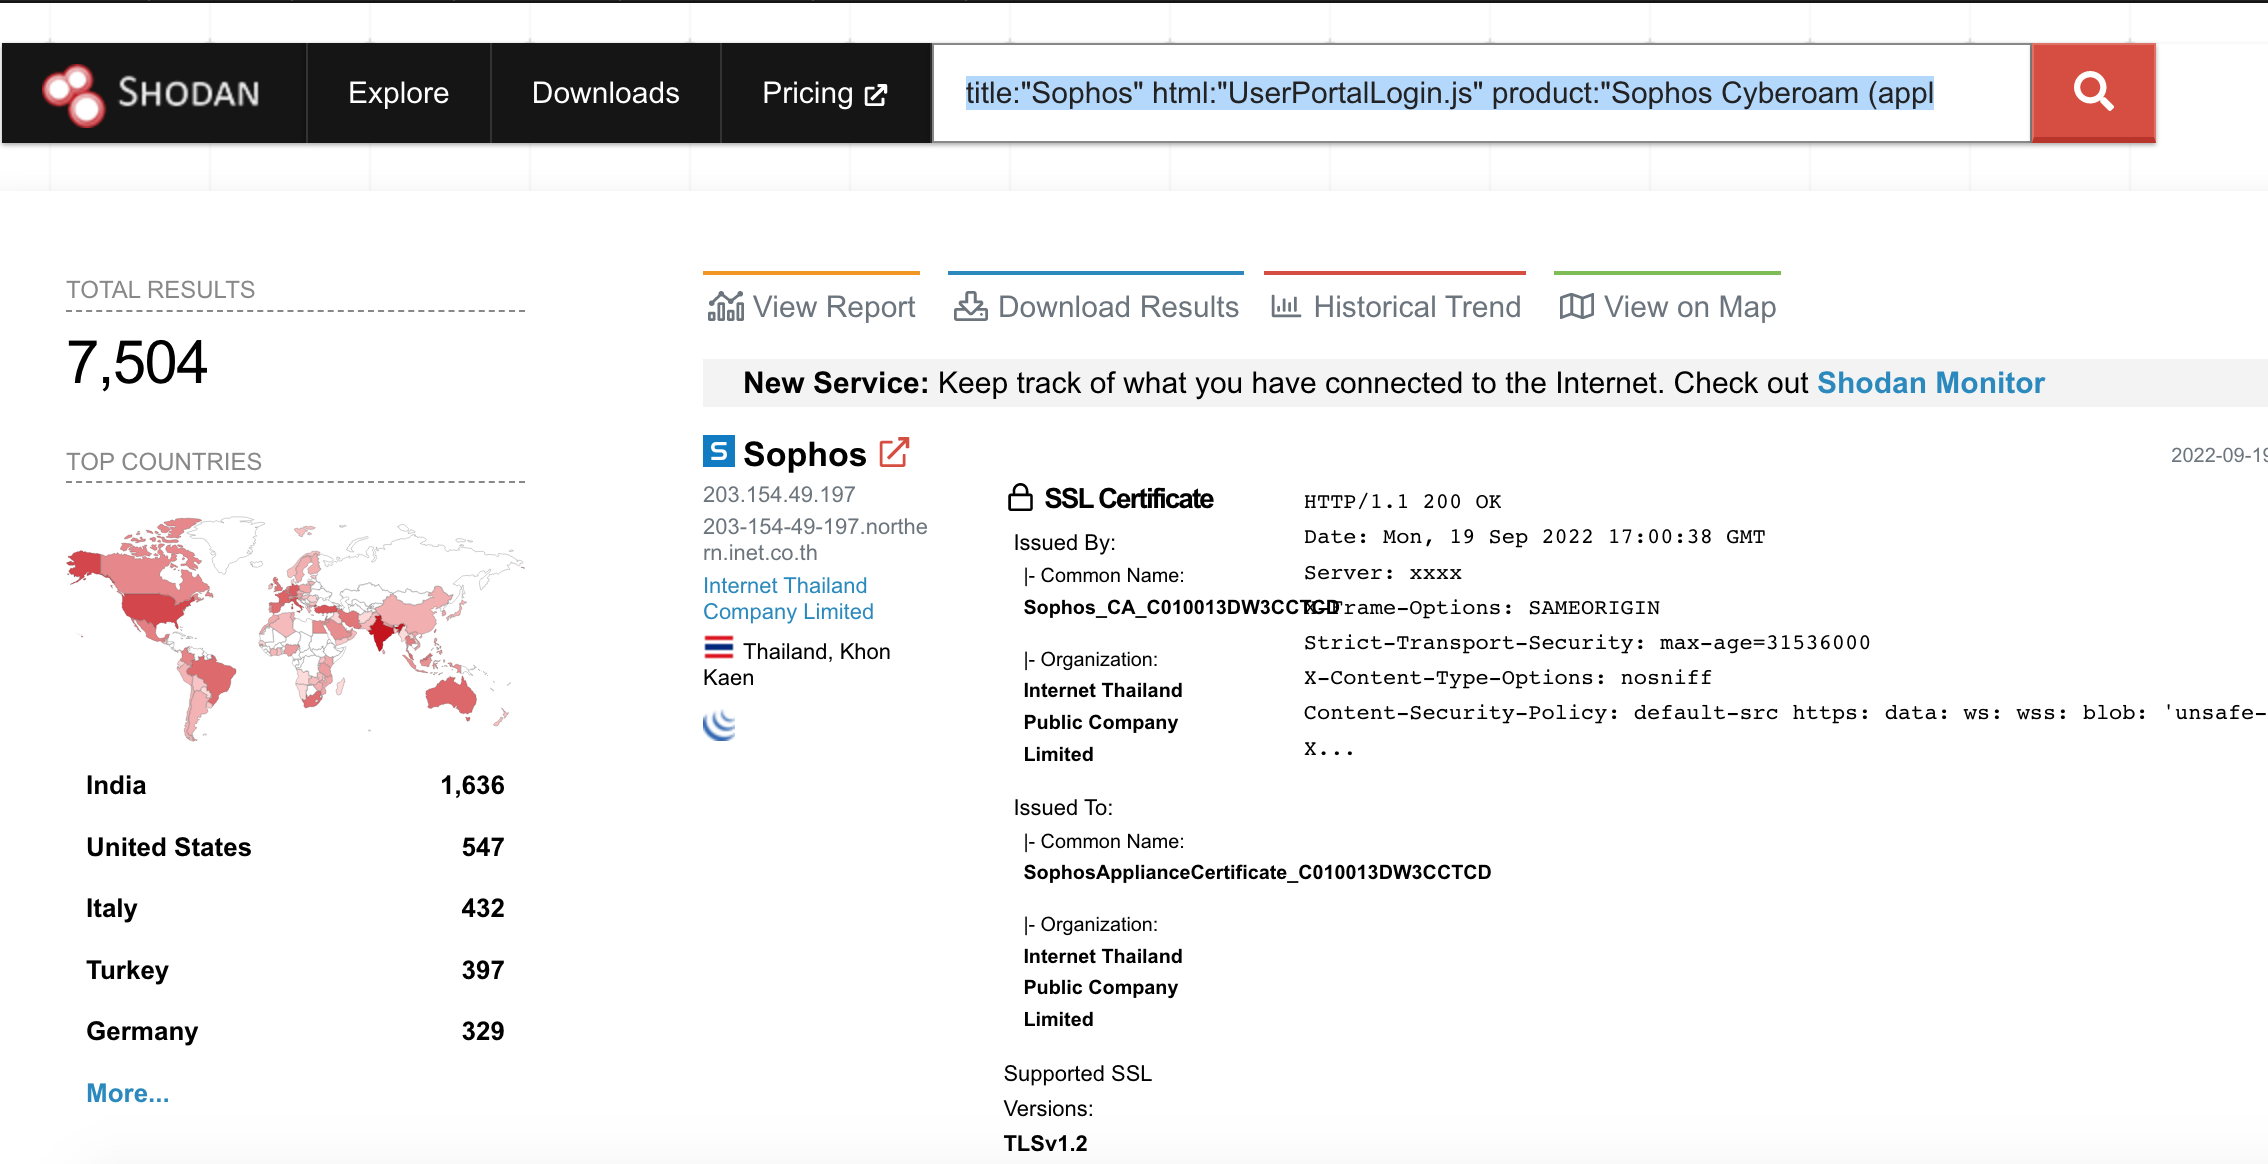Click the SSL Certificate padlock icon
Image resolution: width=2268 pixels, height=1164 pixels.
click(1020, 497)
